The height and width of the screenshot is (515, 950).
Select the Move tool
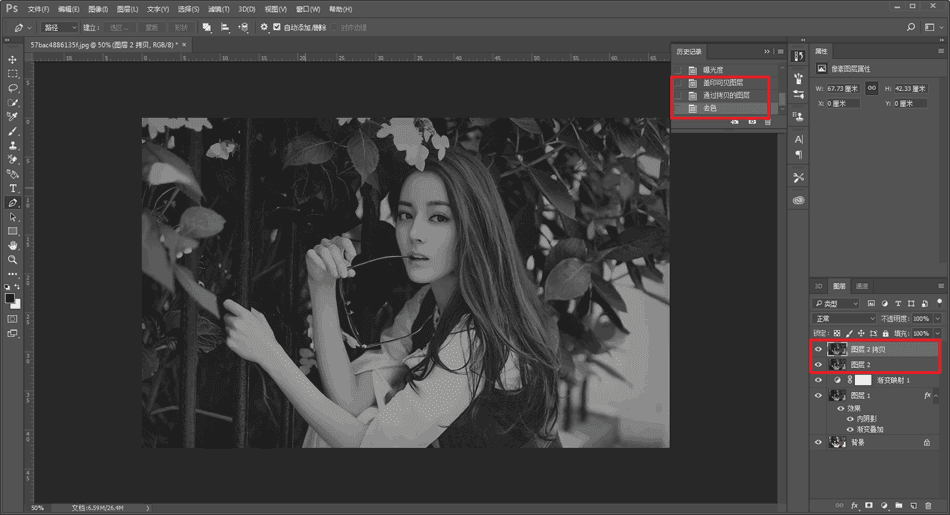[13, 59]
